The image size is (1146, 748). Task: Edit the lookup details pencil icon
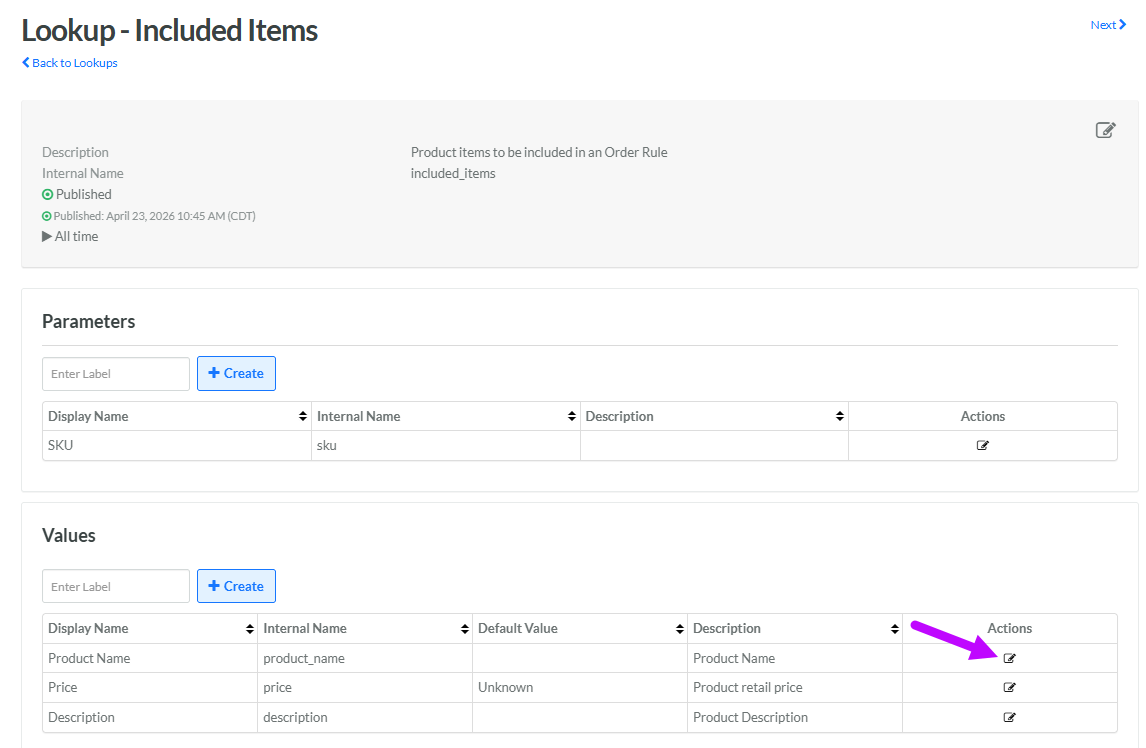coord(1105,130)
